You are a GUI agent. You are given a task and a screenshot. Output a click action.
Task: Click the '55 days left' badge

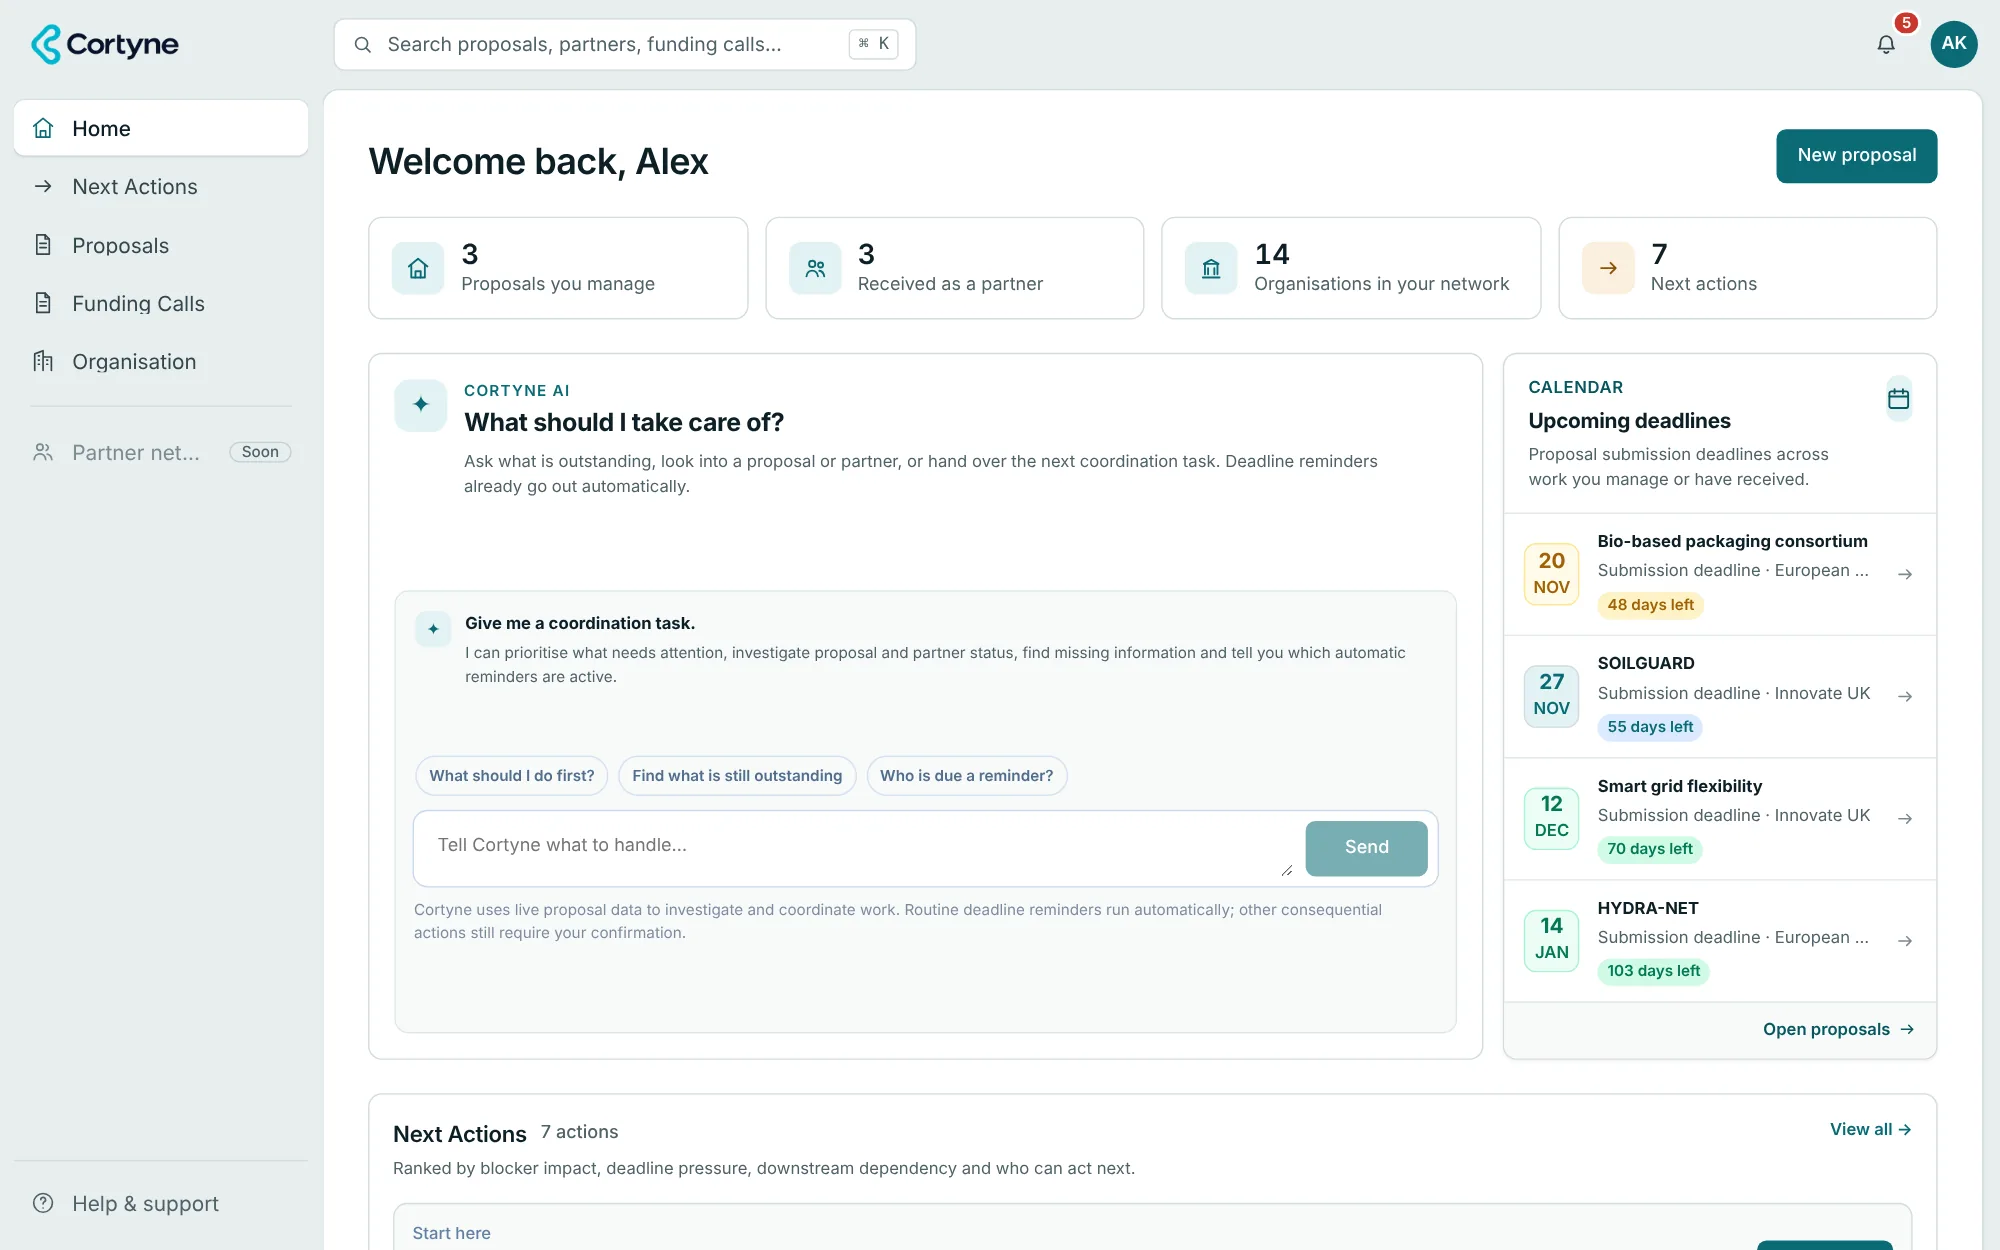[x=1650, y=727]
